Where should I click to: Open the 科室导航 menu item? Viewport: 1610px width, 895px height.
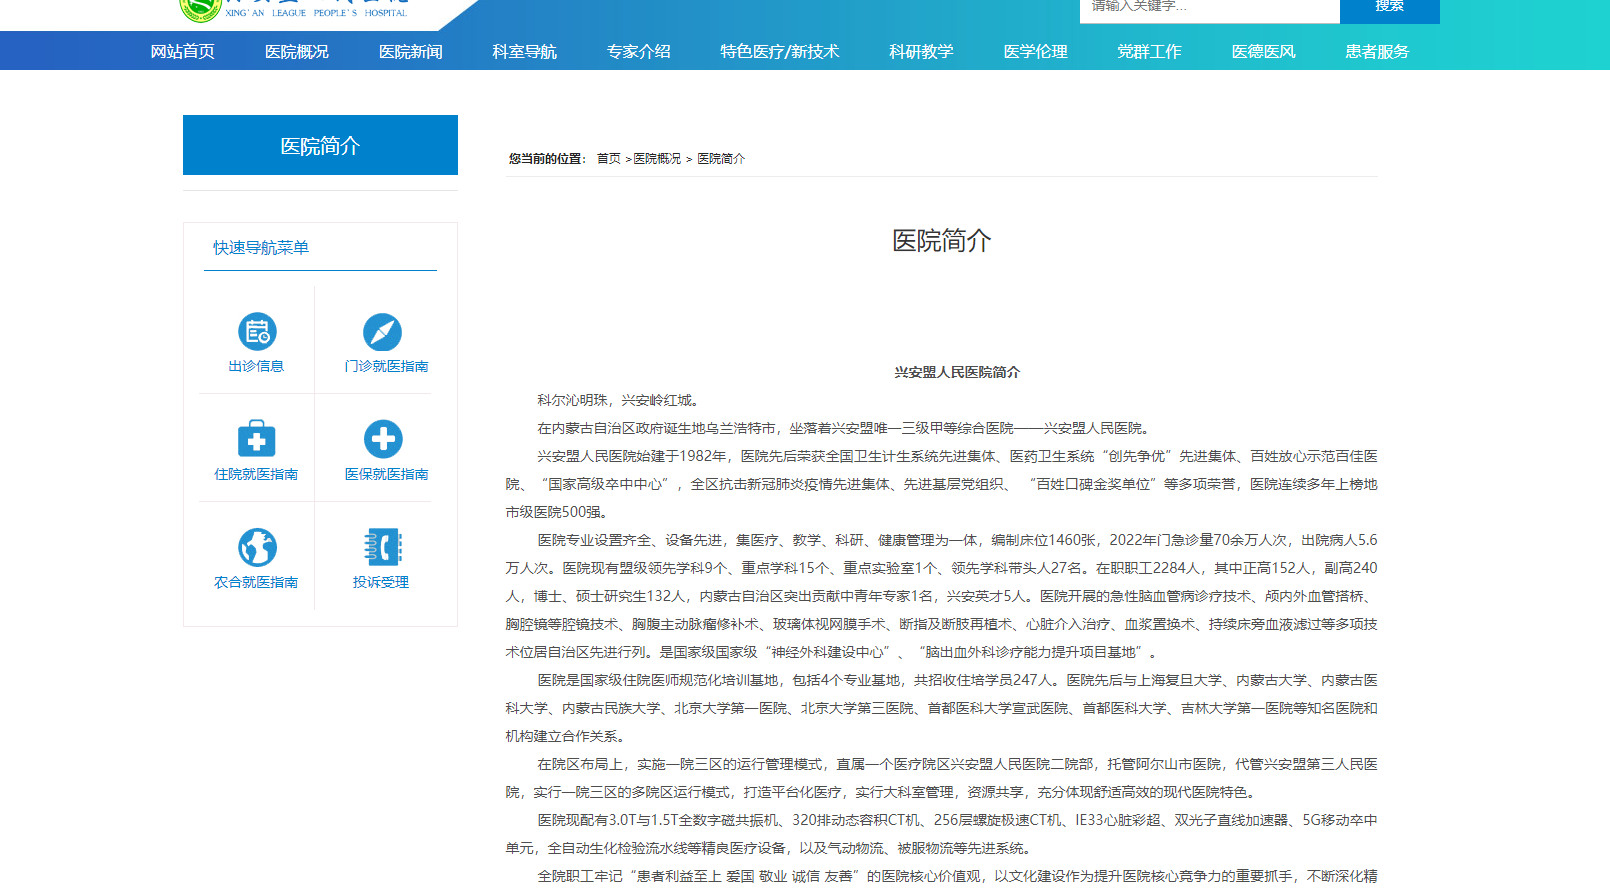click(x=525, y=51)
